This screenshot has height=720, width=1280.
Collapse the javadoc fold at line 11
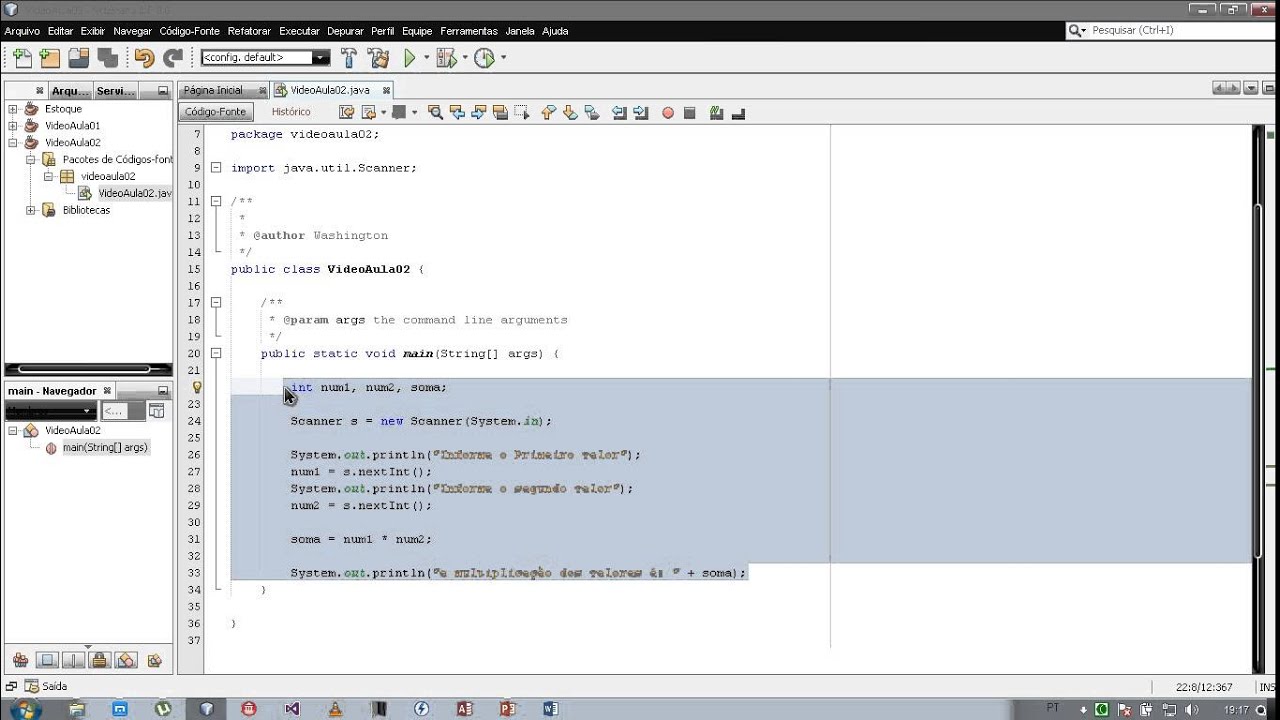point(215,201)
